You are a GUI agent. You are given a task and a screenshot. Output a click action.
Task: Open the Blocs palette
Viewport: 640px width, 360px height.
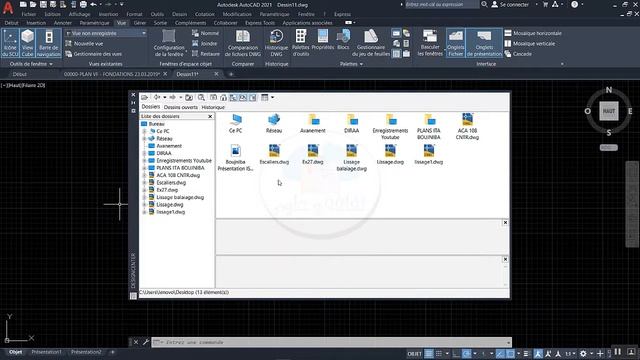343,40
